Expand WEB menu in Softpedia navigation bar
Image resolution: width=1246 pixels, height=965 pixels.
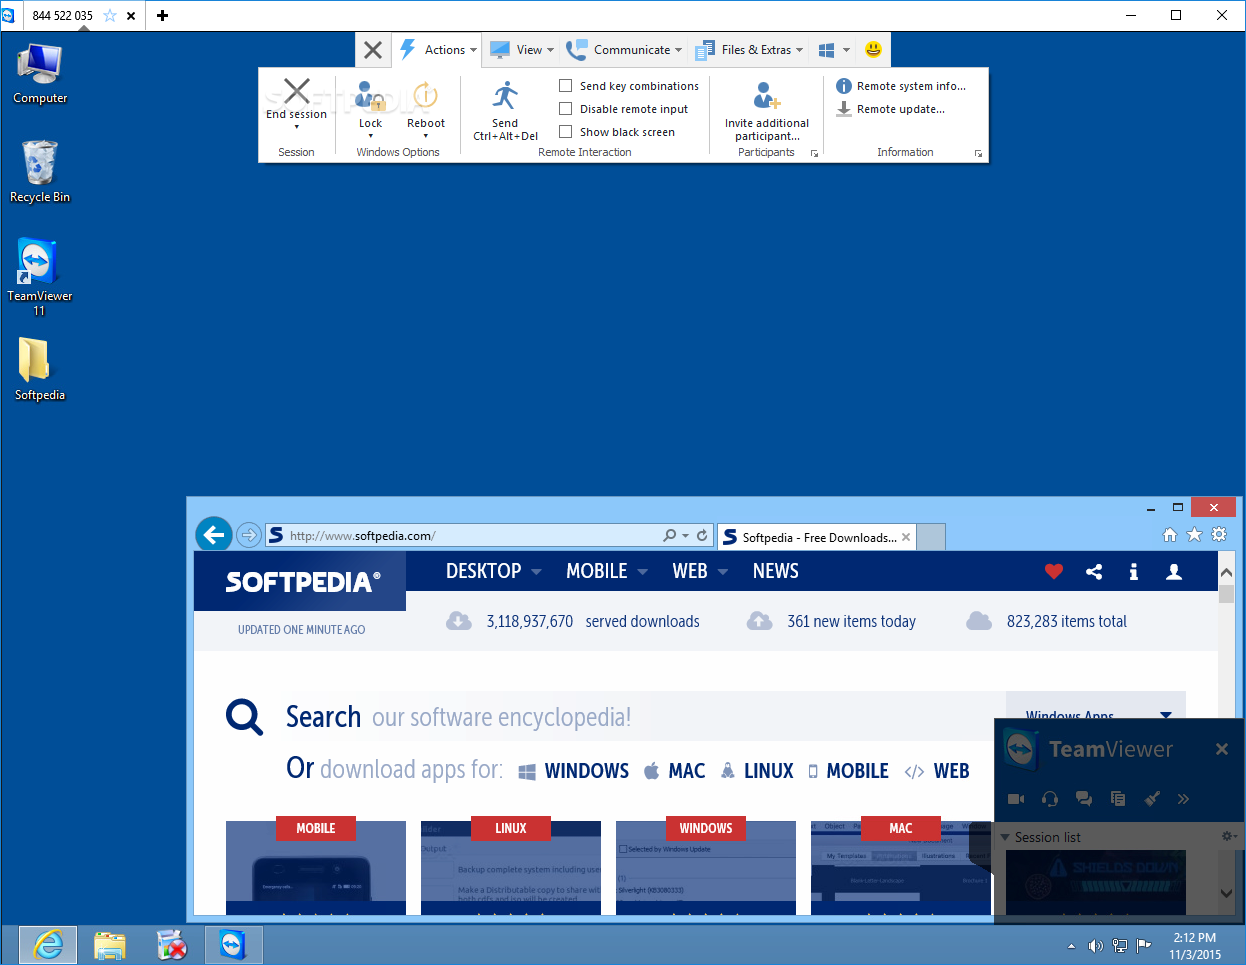point(700,571)
